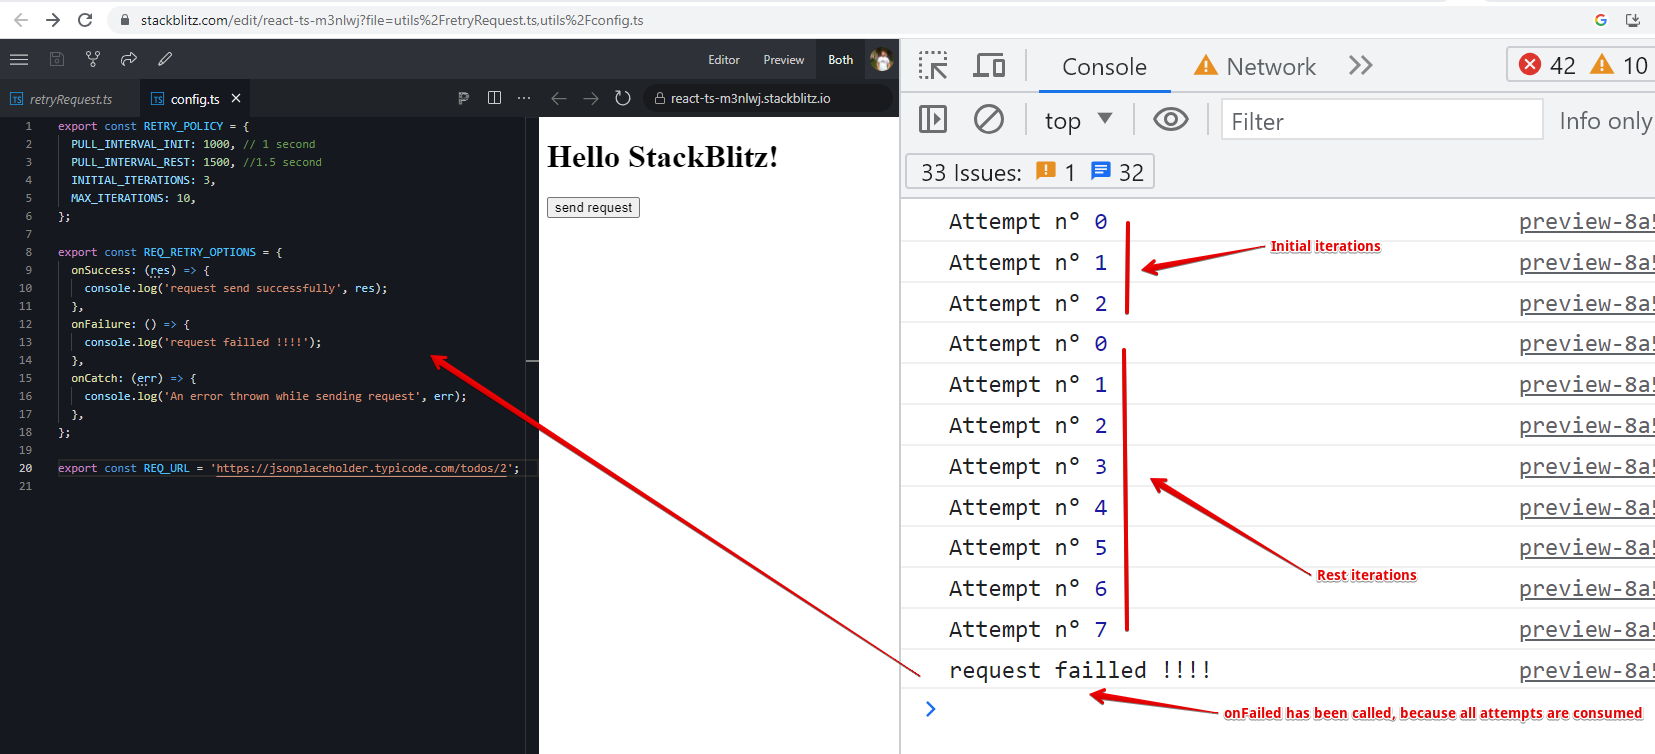The width and height of the screenshot is (1655, 754).
Task: Click the Attempt n° 6 log entry
Action: pyautogui.click(x=1028, y=589)
